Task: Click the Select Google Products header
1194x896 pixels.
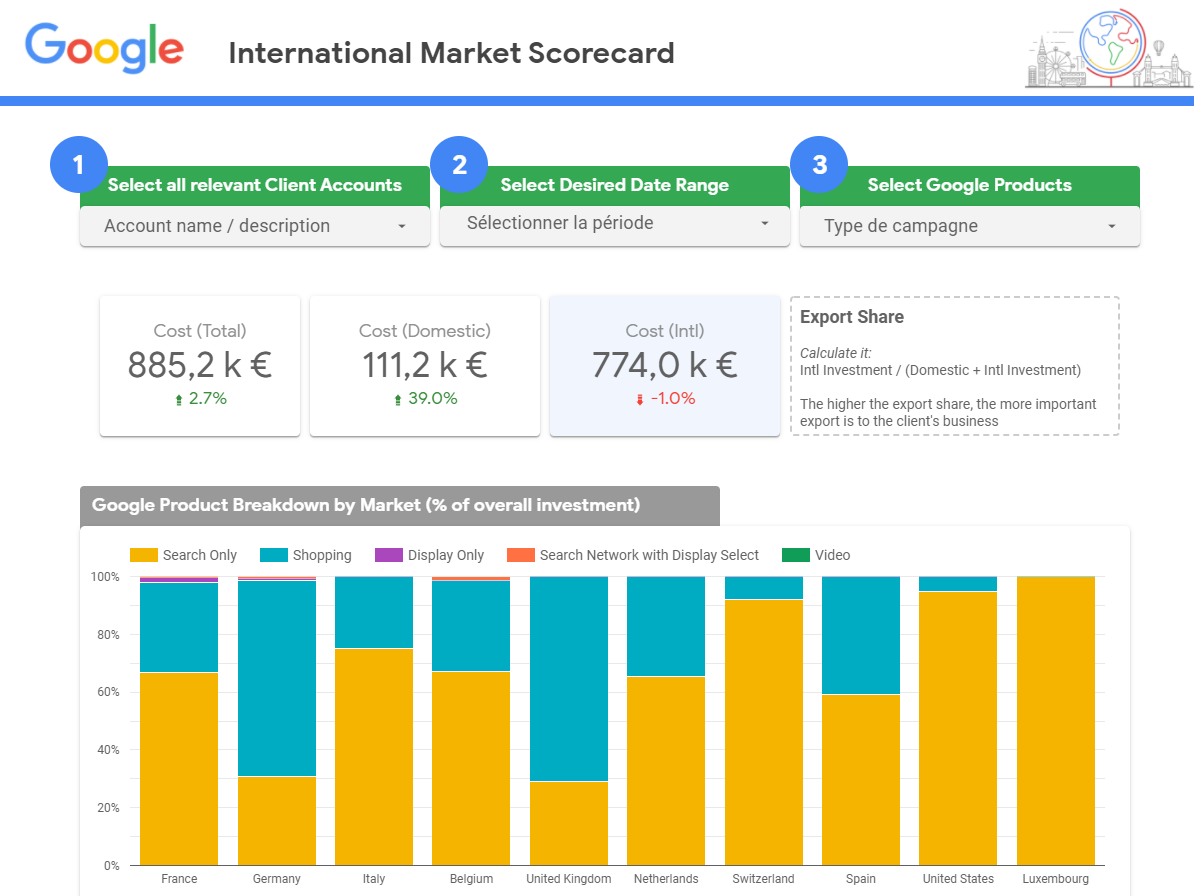Action: [x=969, y=185]
